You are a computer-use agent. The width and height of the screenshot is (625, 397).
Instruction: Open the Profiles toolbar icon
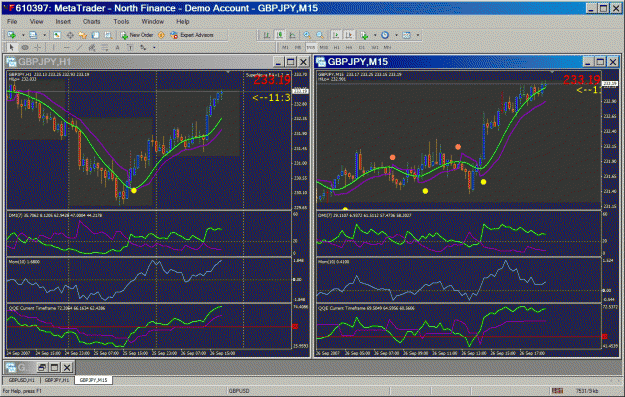pos(33,35)
